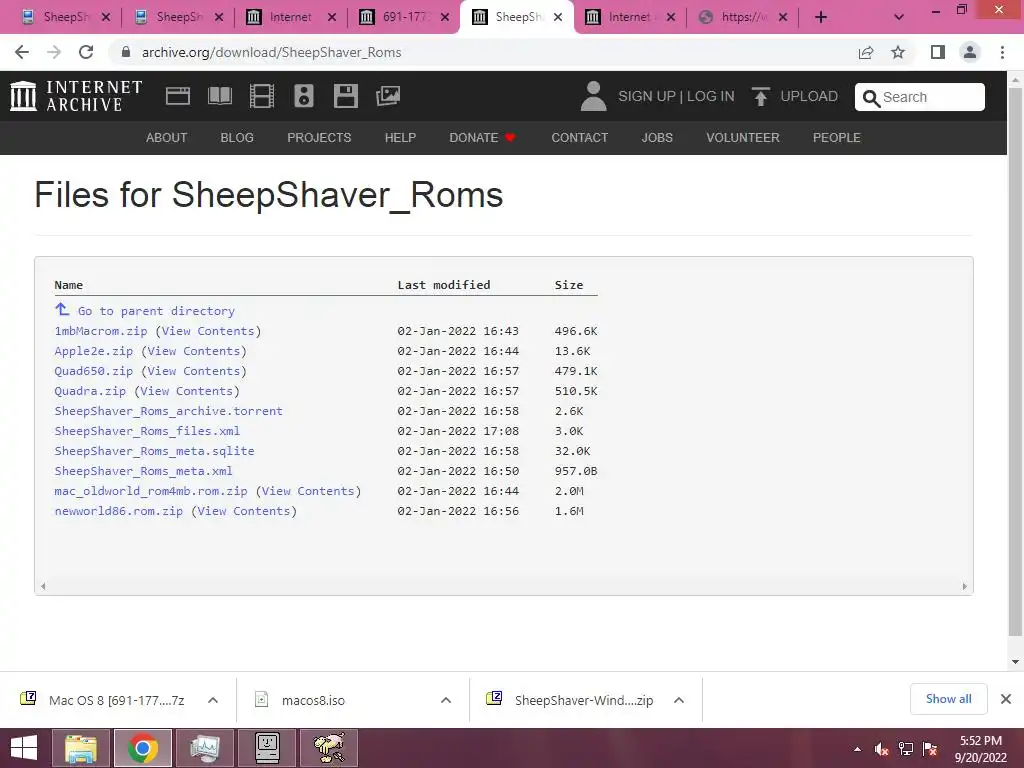Open the Internet Archive home logo
Screen dimensions: 1024x768
click(x=76, y=96)
